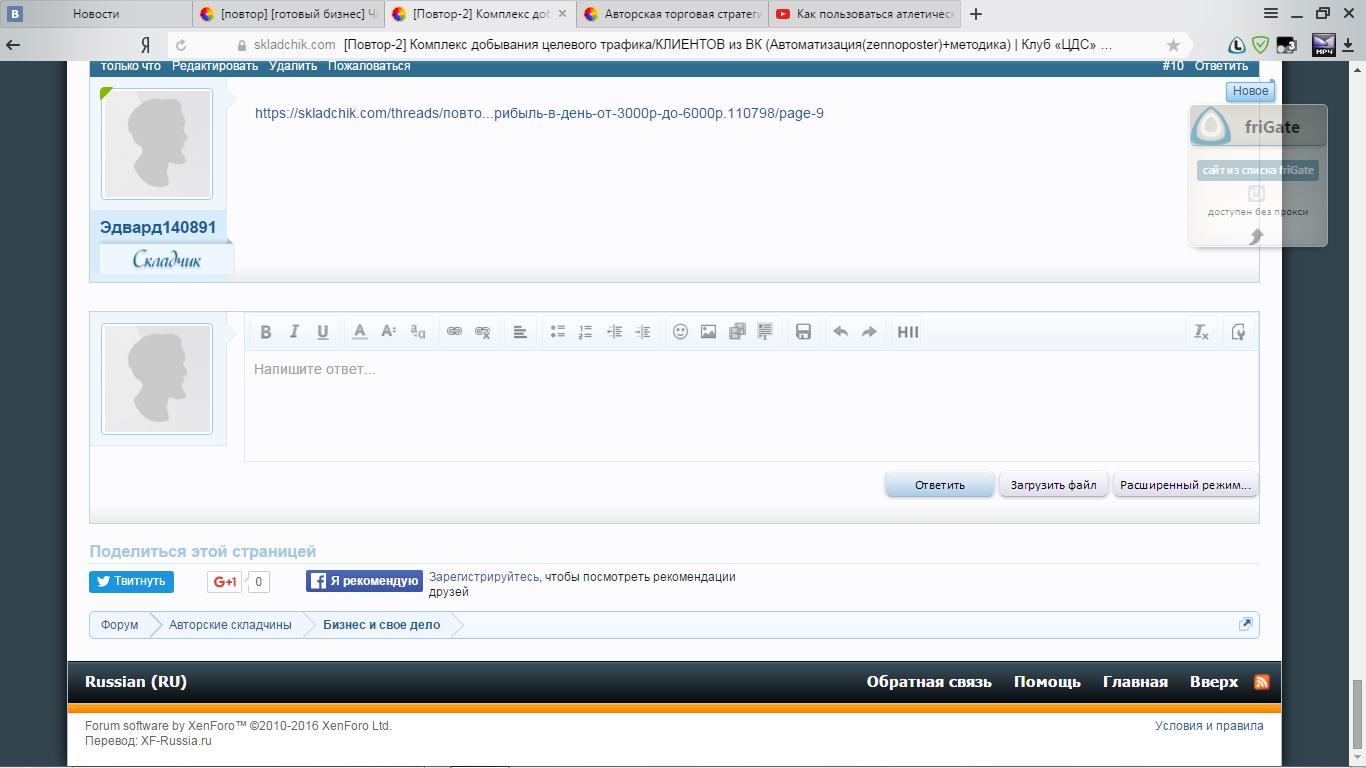Click the Загрузить файл button
This screenshot has width=1366, height=768.
point(1054,485)
